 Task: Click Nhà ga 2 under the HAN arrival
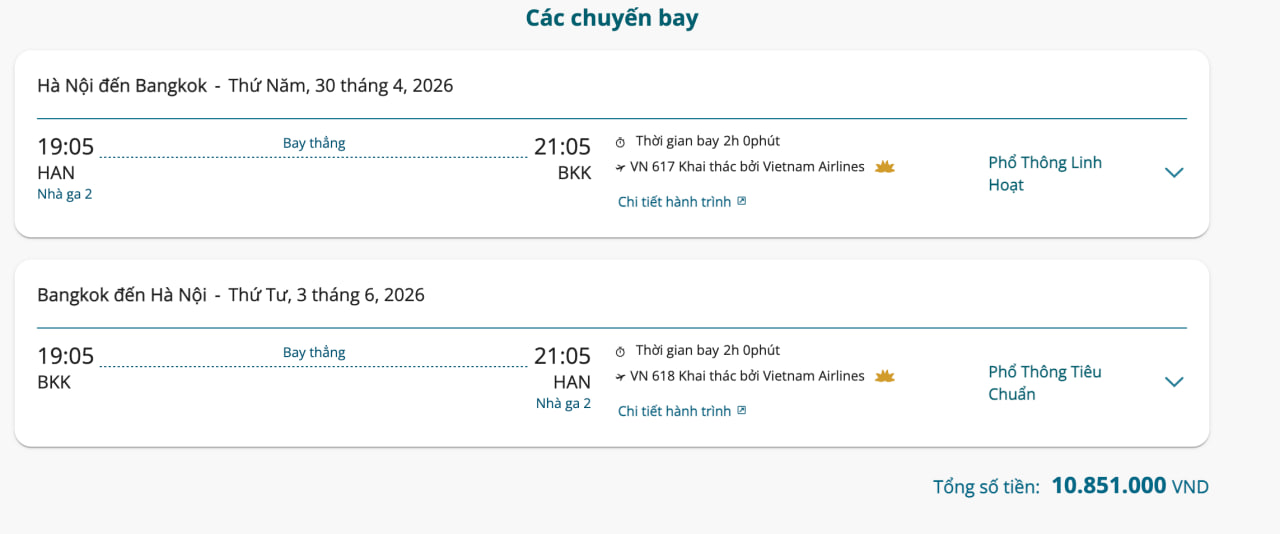pos(563,404)
